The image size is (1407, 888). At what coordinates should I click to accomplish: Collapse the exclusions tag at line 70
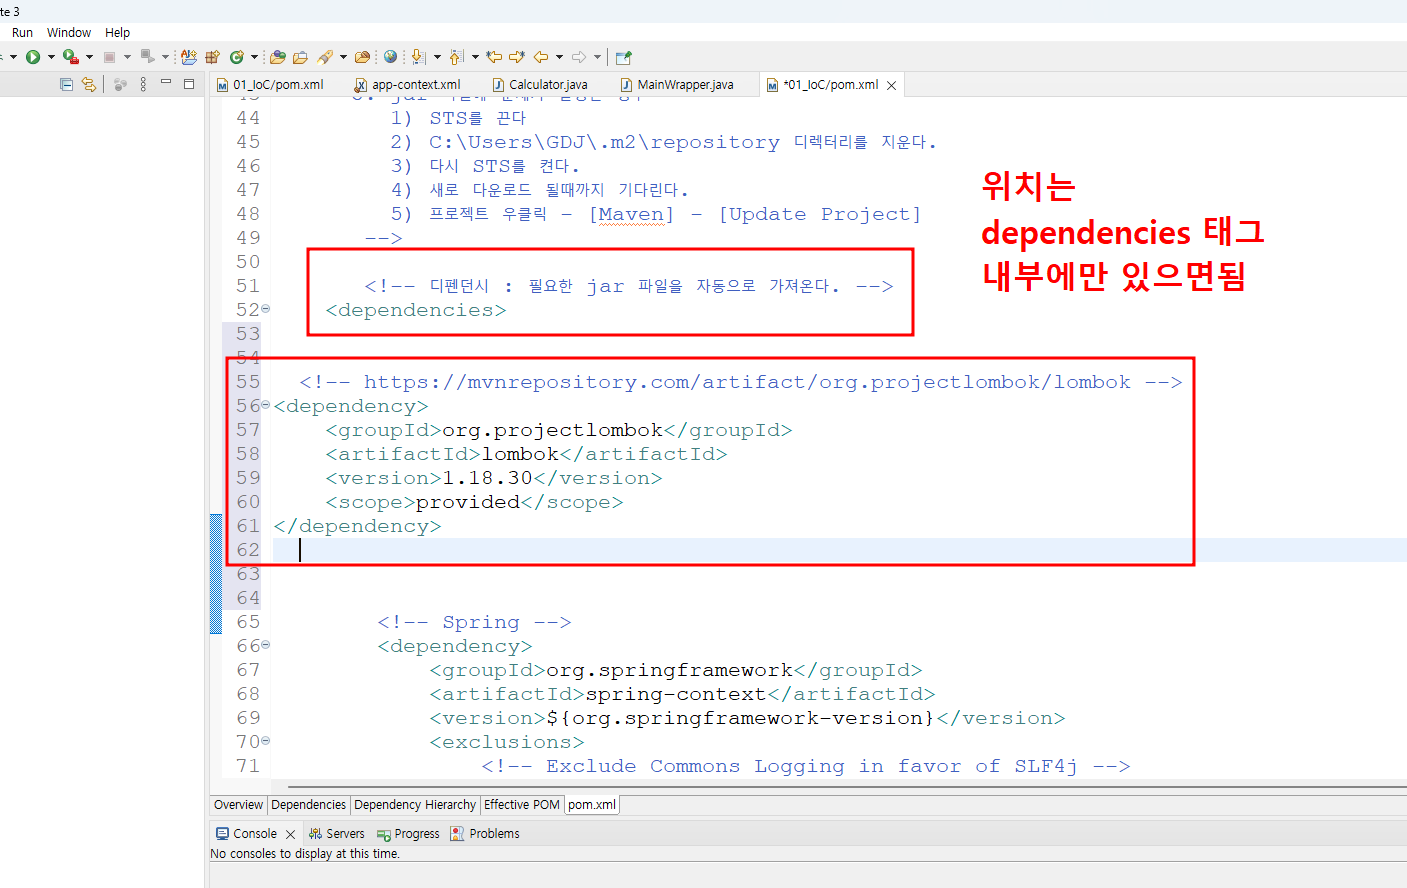click(x=265, y=741)
